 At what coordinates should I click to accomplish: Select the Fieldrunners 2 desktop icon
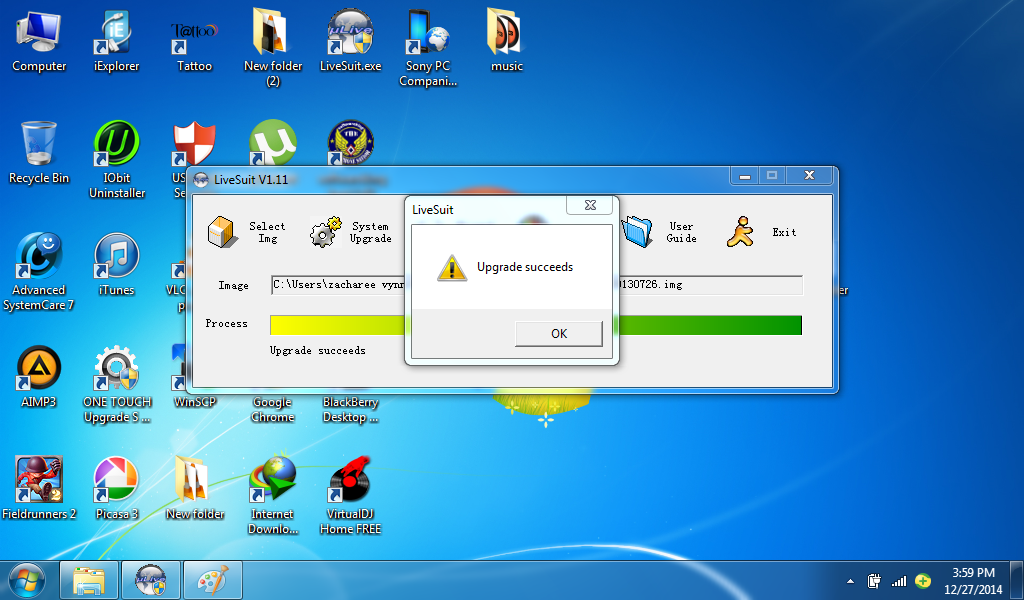pos(39,482)
